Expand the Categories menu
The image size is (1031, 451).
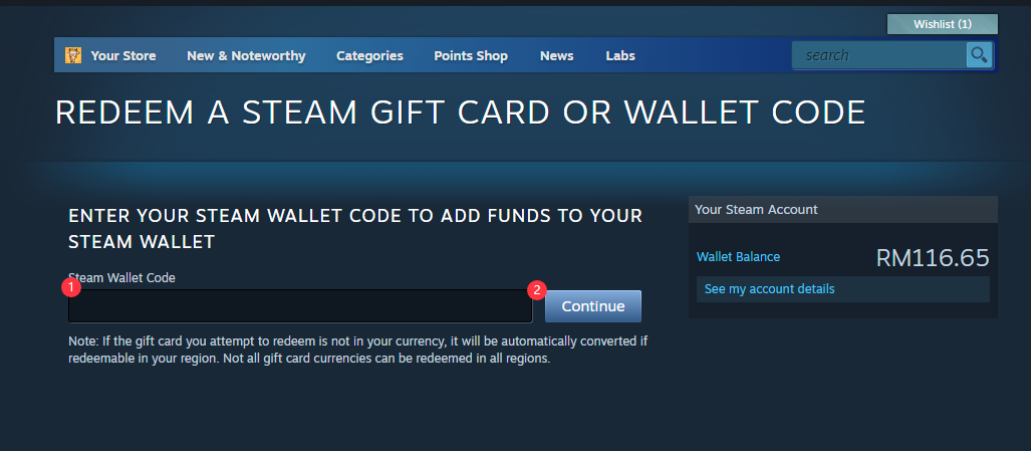(x=370, y=56)
